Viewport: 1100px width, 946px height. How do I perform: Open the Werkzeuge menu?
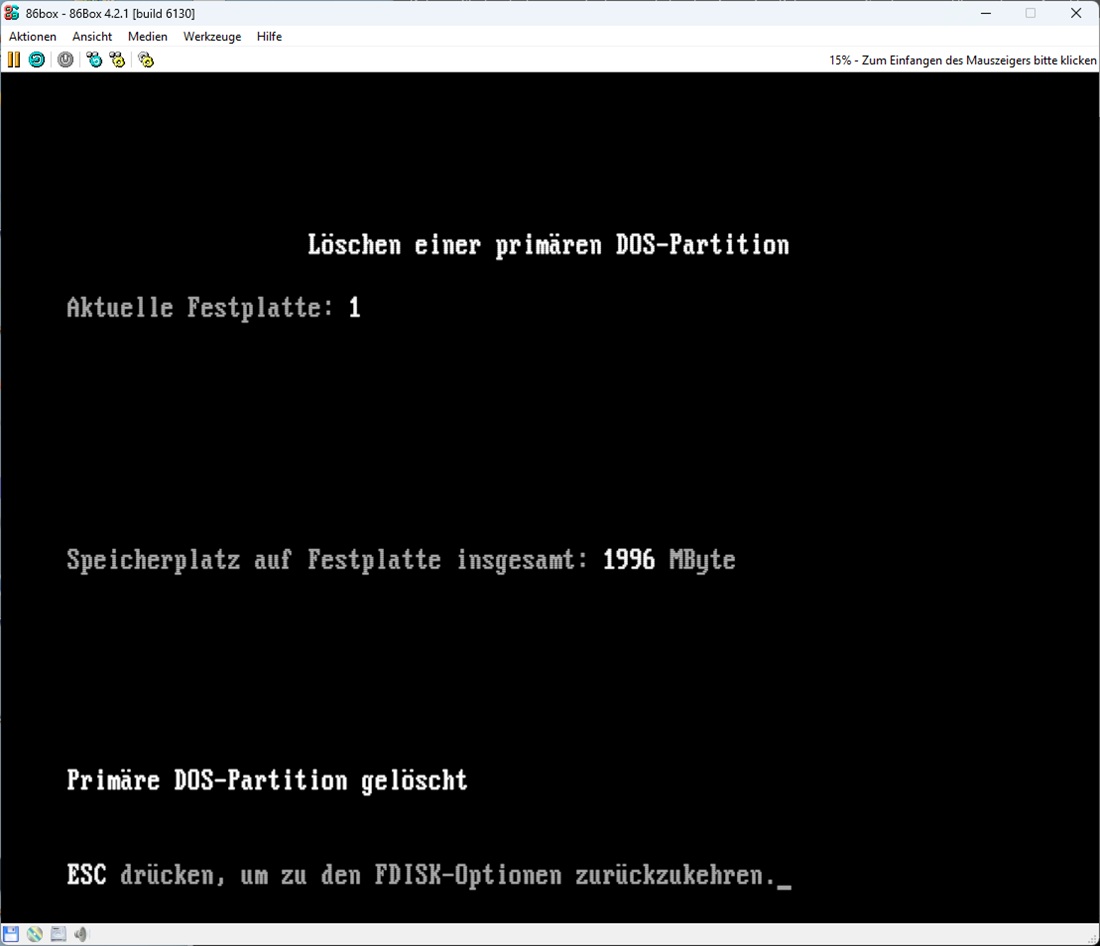(x=212, y=37)
